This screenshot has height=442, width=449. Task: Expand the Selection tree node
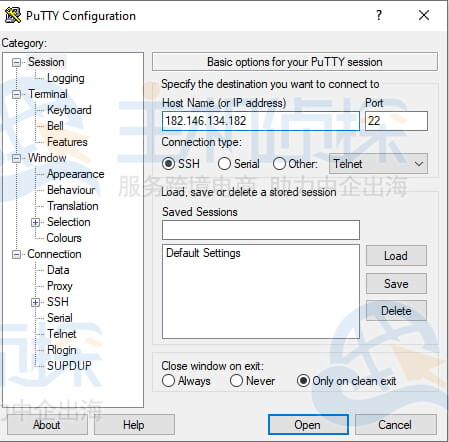tap(35, 222)
